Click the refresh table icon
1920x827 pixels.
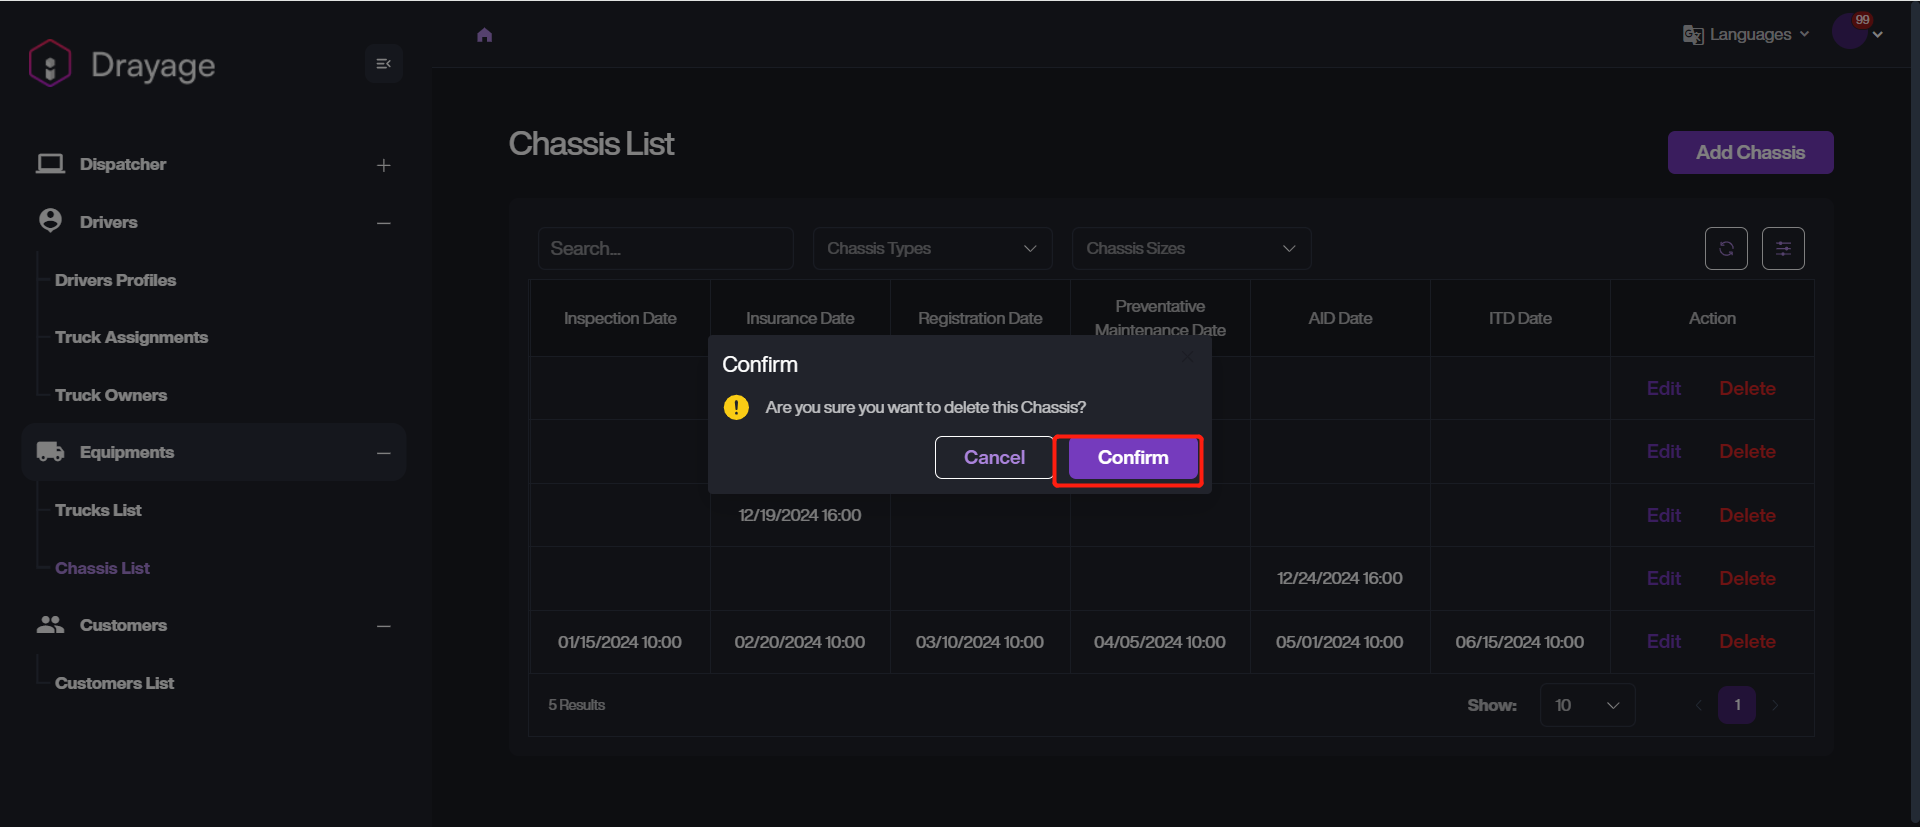tap(1726, 249)
